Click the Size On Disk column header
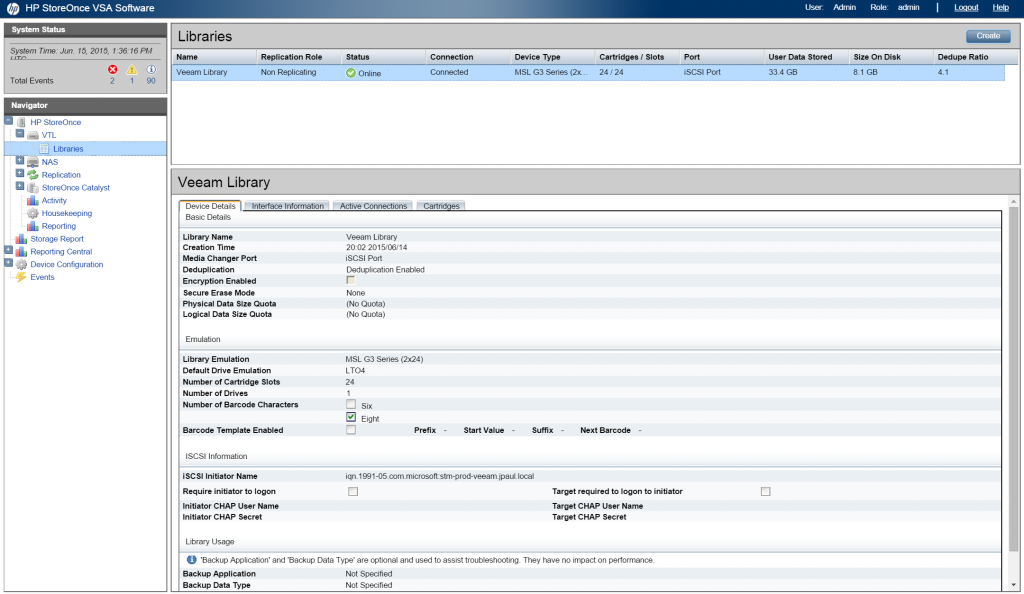Screen dimensions: 1024x594 [x=891, y=57]
